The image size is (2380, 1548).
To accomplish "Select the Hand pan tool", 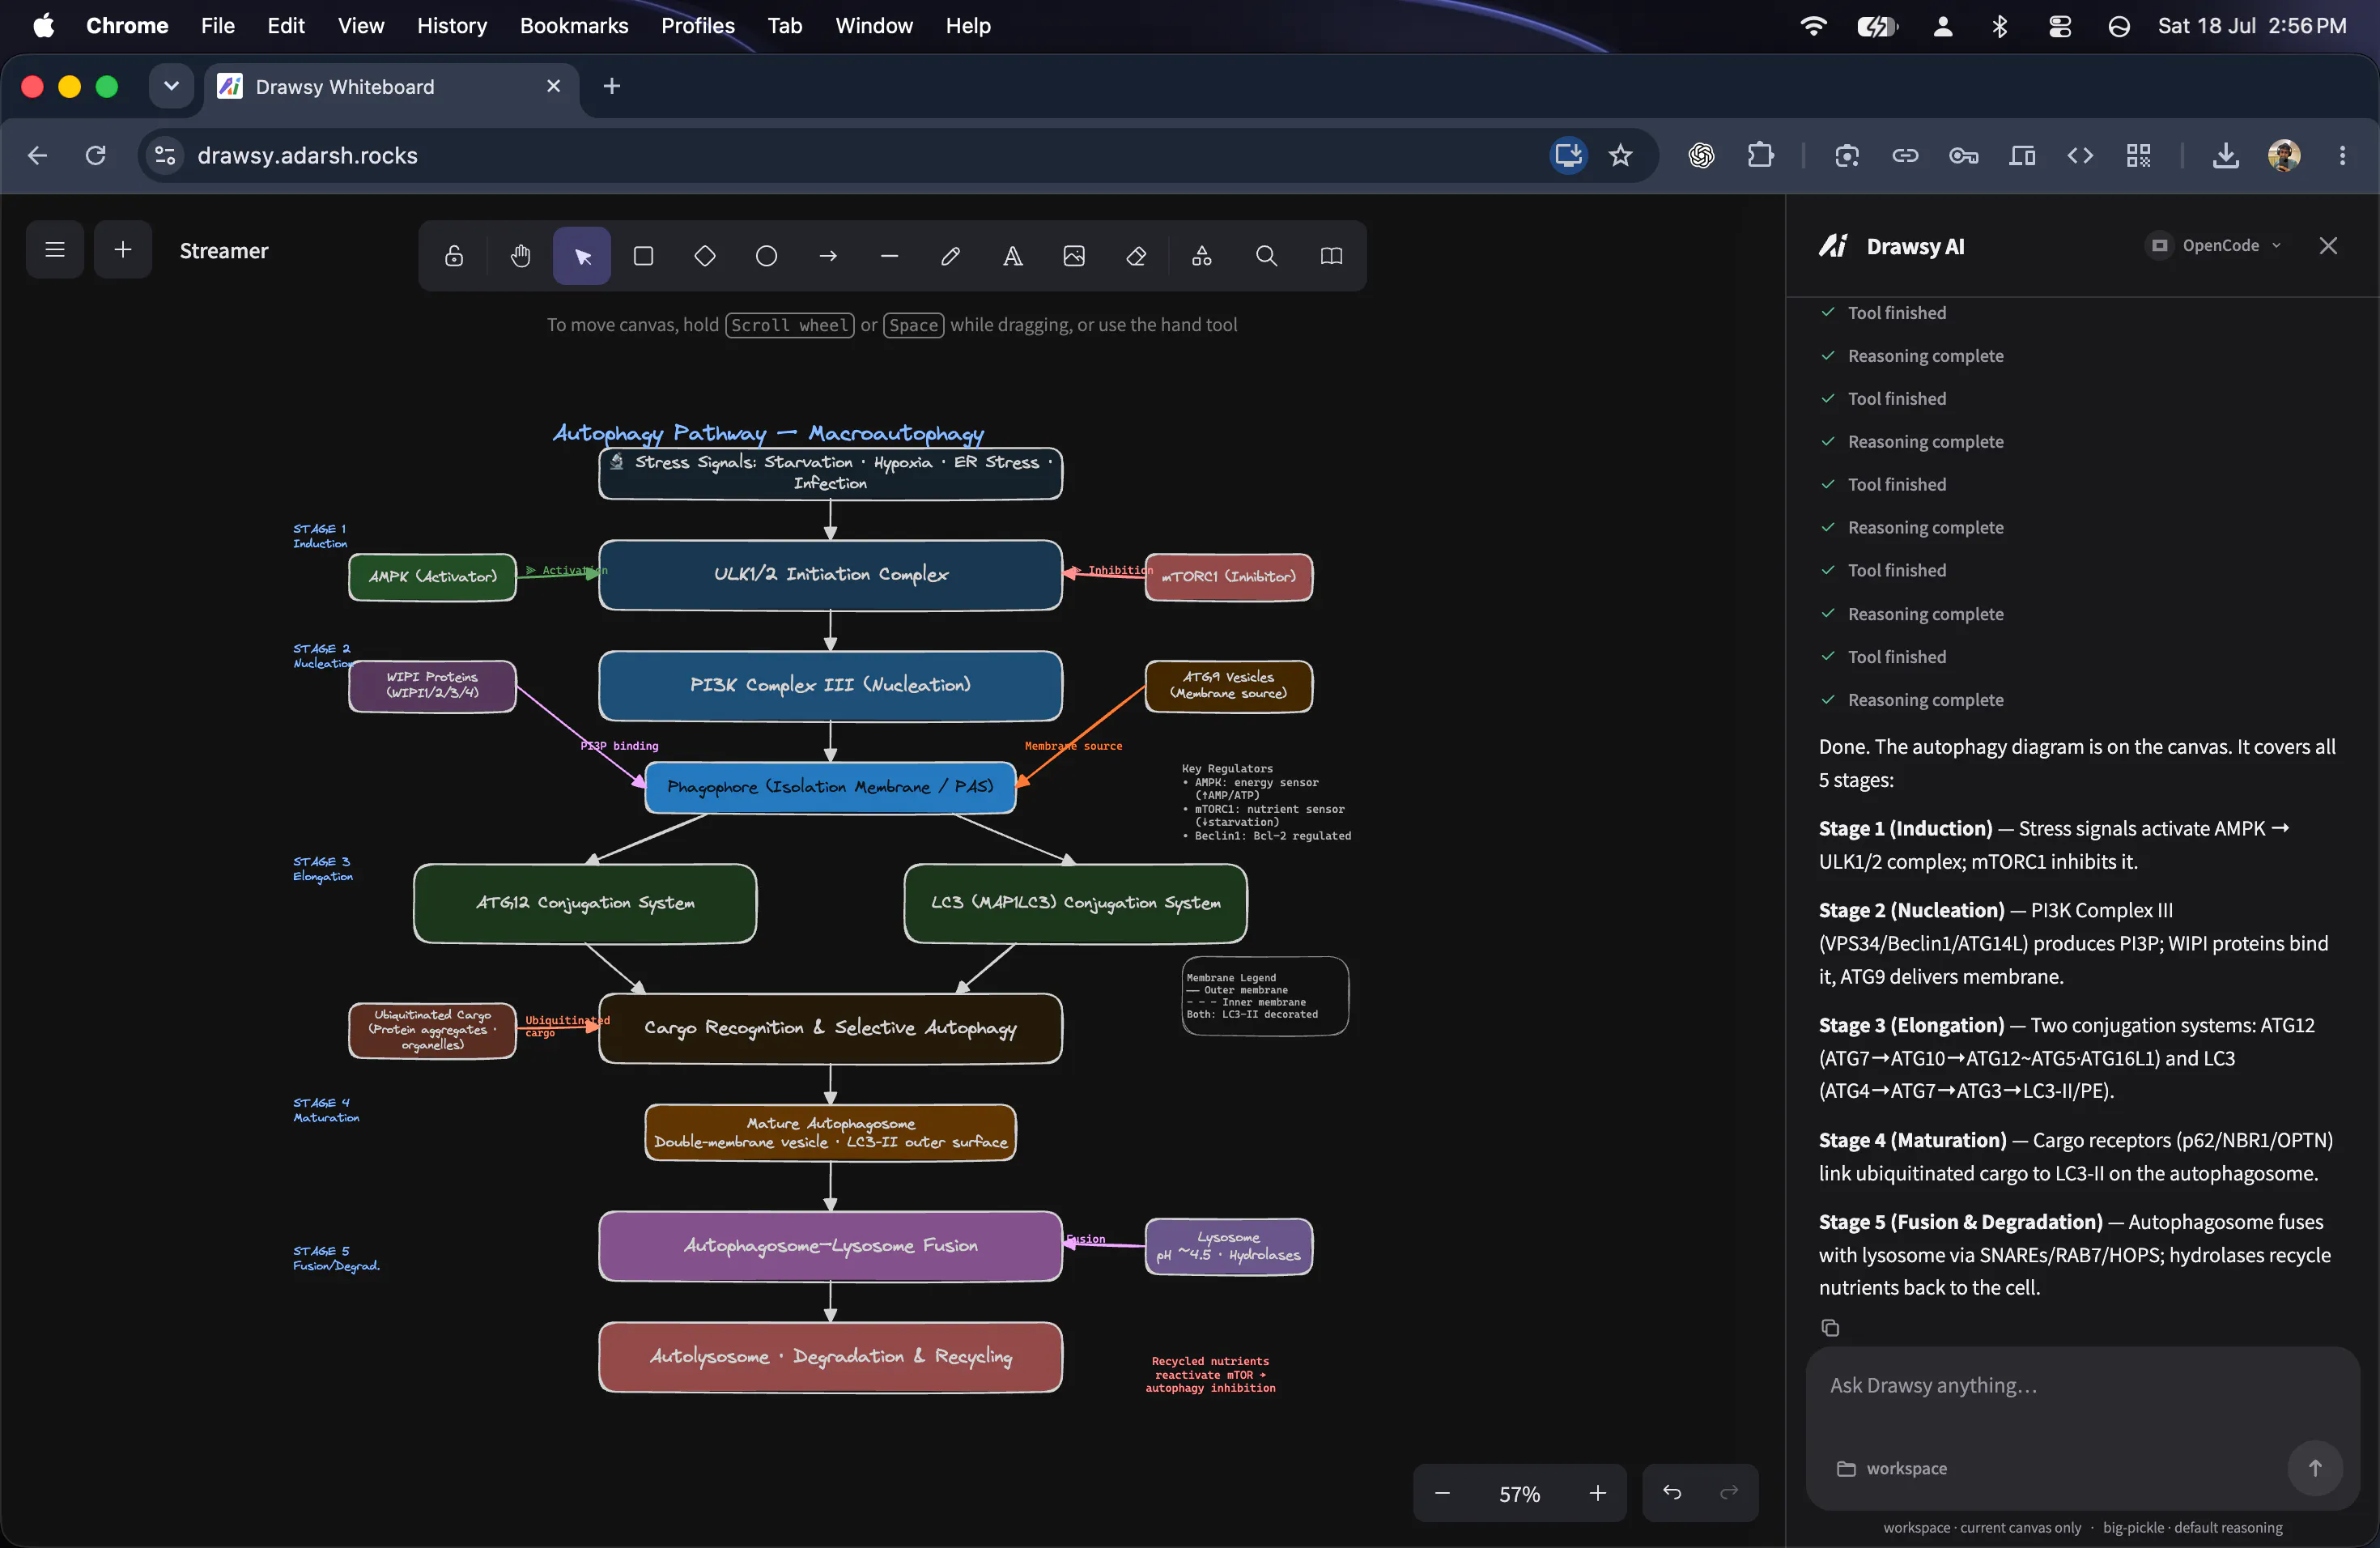I will (520, 256).
